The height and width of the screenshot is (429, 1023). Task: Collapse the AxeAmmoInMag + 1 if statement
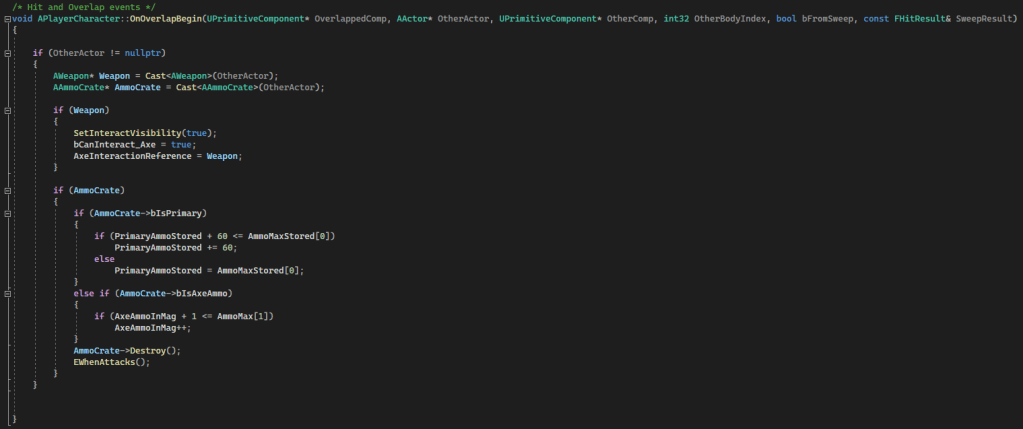pos(7,316)
